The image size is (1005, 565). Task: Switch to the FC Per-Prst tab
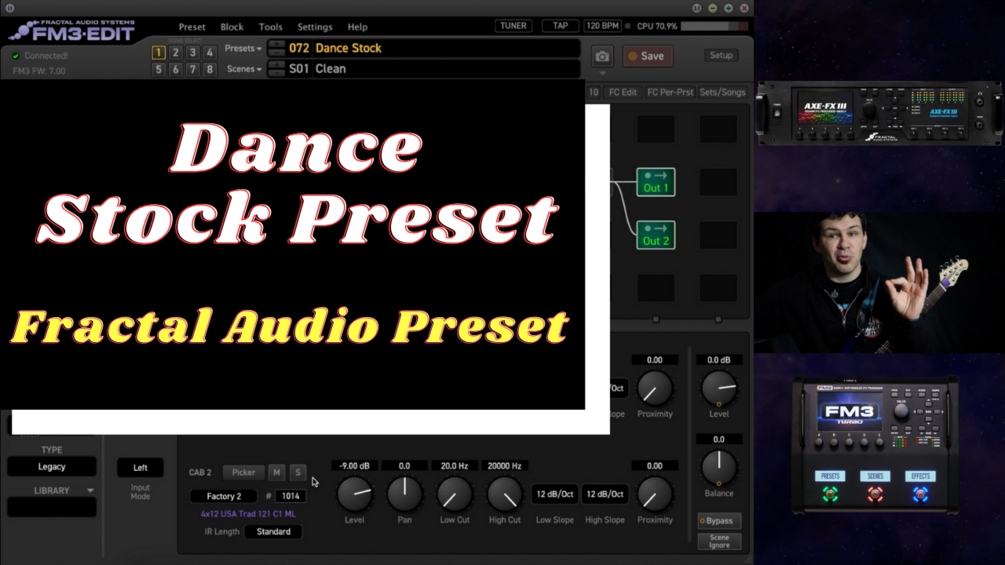(670, 92)
